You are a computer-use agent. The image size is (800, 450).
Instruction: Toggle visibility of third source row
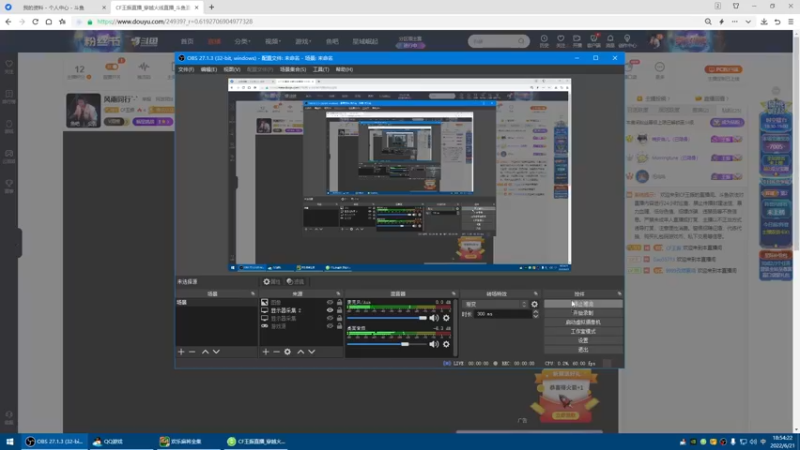coord(330,318)
